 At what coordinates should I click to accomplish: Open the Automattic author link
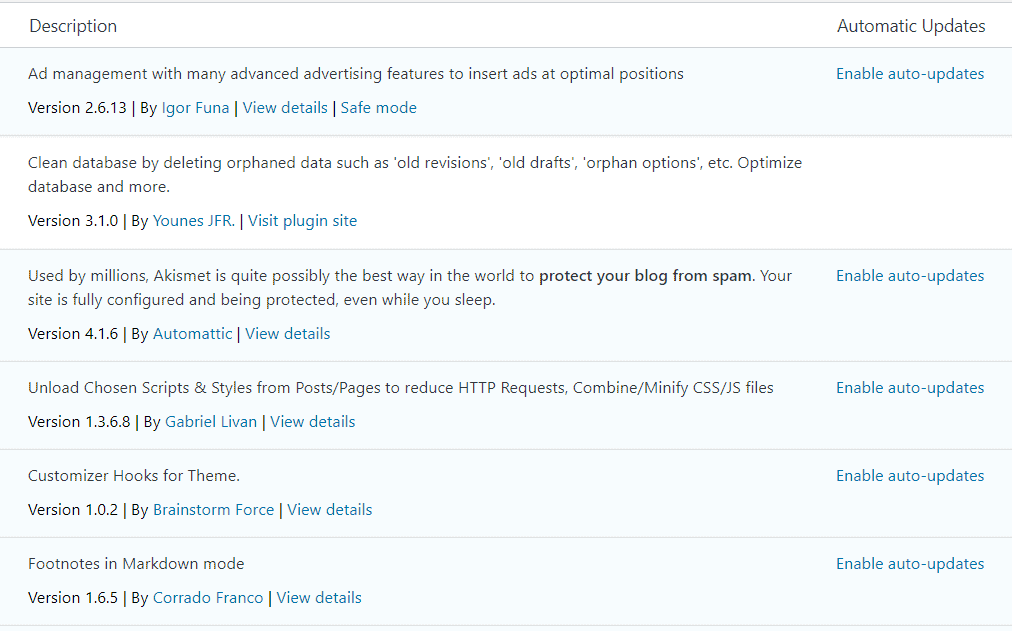pyautogui.click(x=192, y=334)
